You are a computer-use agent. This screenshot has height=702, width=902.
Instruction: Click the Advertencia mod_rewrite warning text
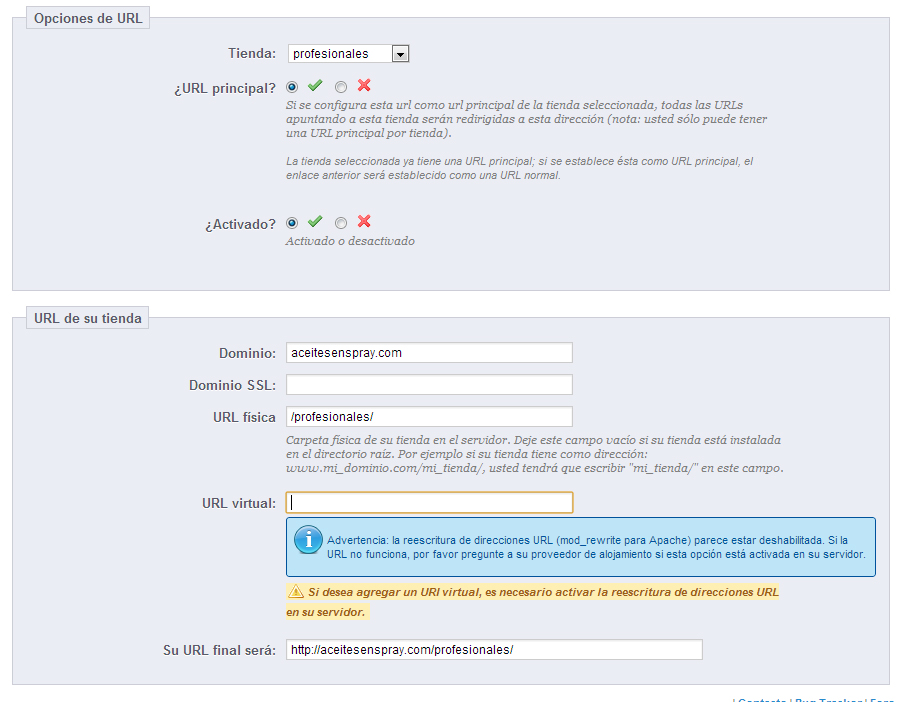tap(596, 547)
